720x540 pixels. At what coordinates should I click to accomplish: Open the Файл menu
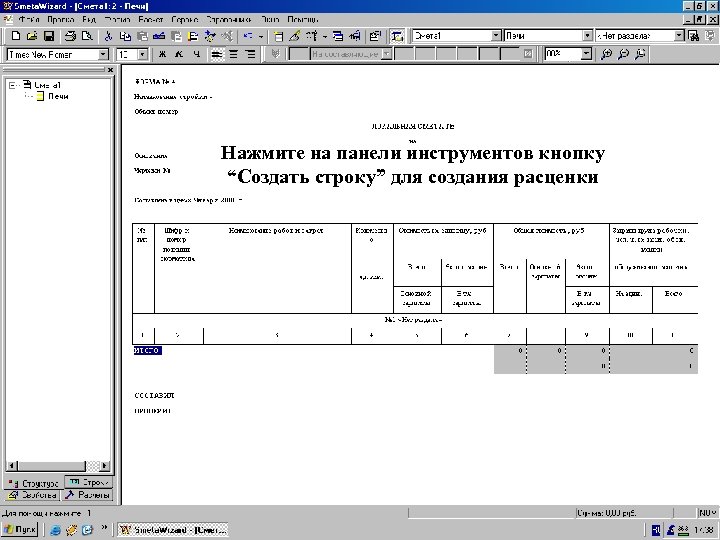pos(28,20)
